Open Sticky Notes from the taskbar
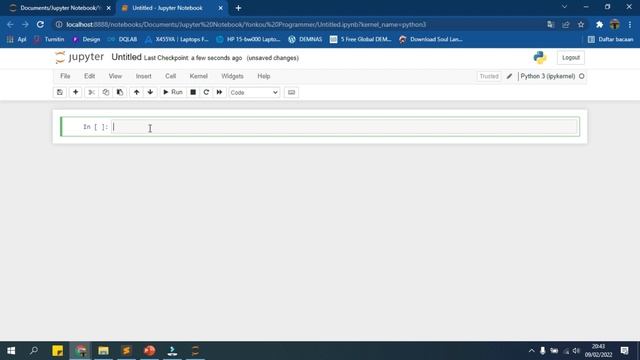This screenshot has height=360, width=640. pos(58,351)
